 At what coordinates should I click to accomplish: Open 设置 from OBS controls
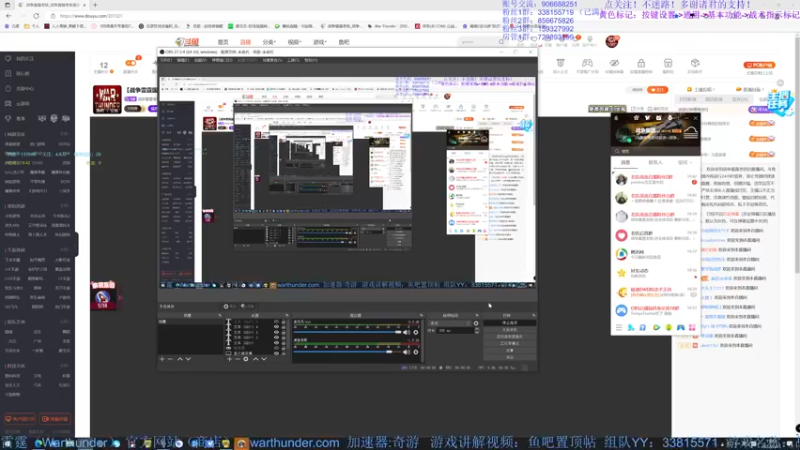pyautogui.click(x=509, y=351)
